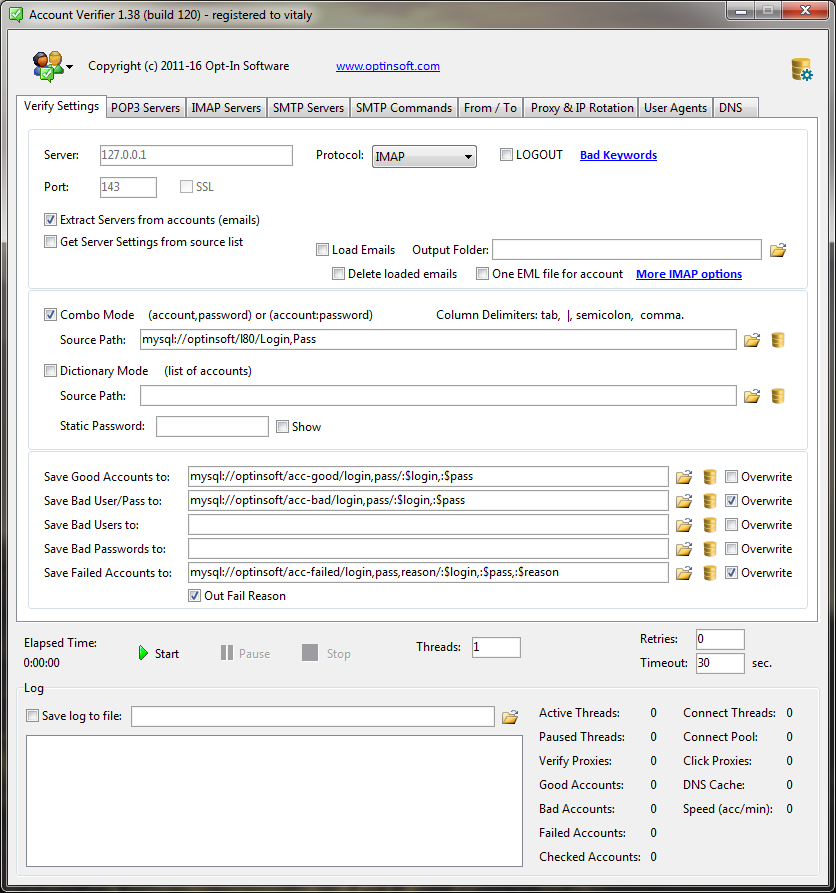Browse folder for Output Folder path
Image resolution: width=836 pixels, height=893 pixels.
[x=778, y=250]
